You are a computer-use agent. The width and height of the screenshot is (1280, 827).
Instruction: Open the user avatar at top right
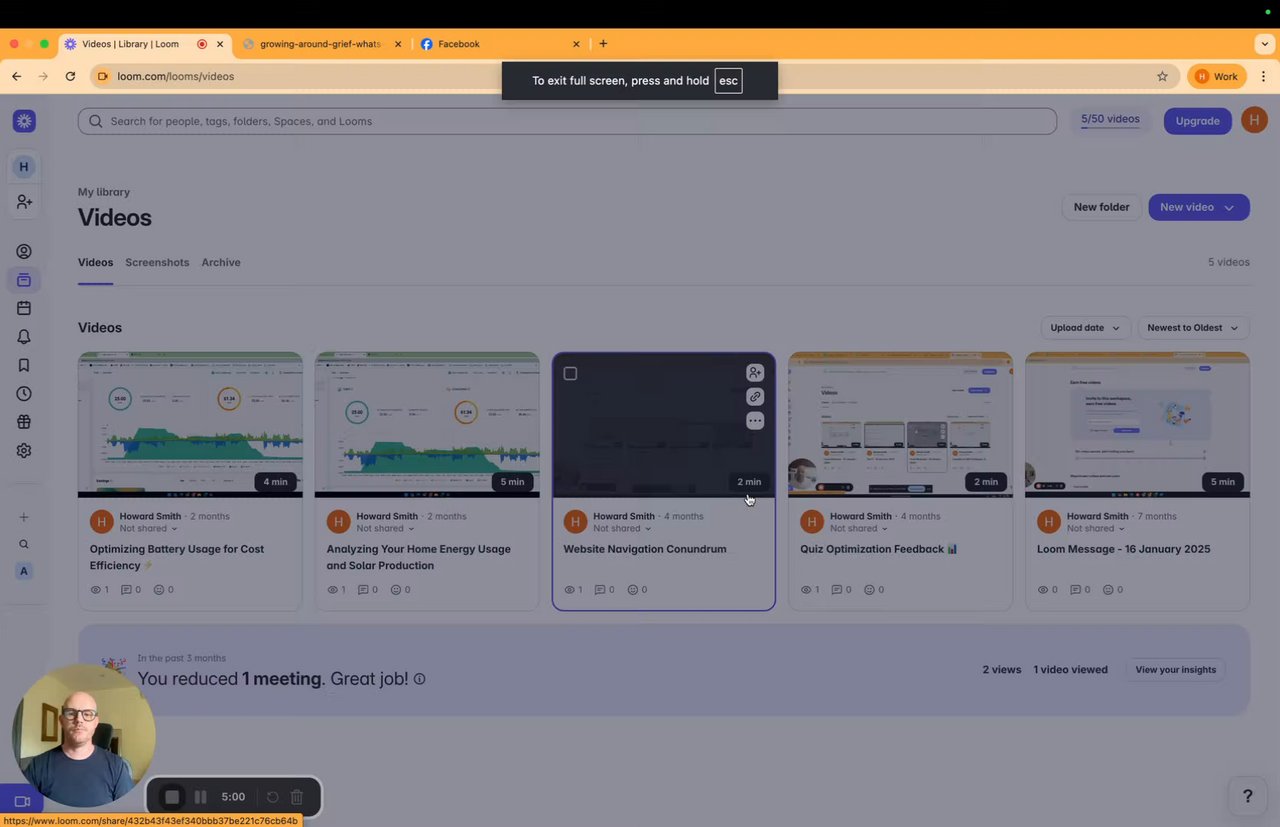coord(1254,121)
